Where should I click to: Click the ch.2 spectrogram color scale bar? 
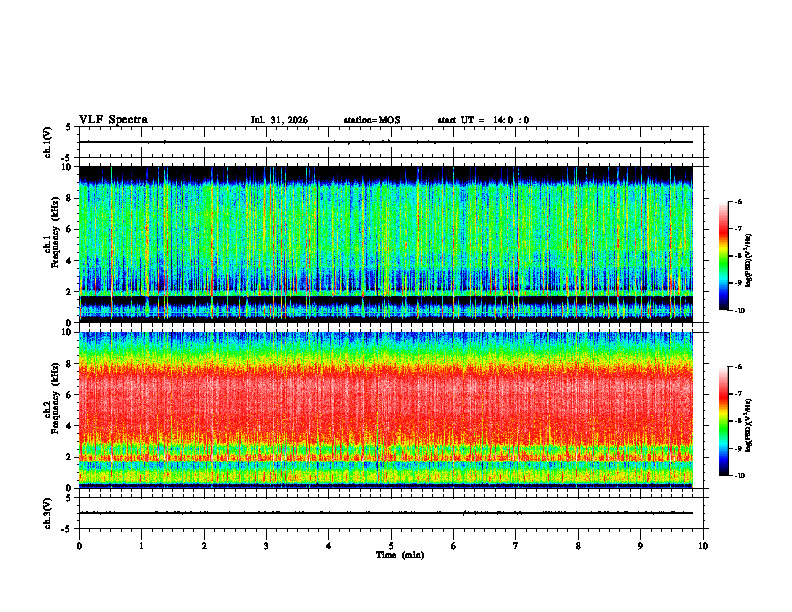(x=724, y=421)
